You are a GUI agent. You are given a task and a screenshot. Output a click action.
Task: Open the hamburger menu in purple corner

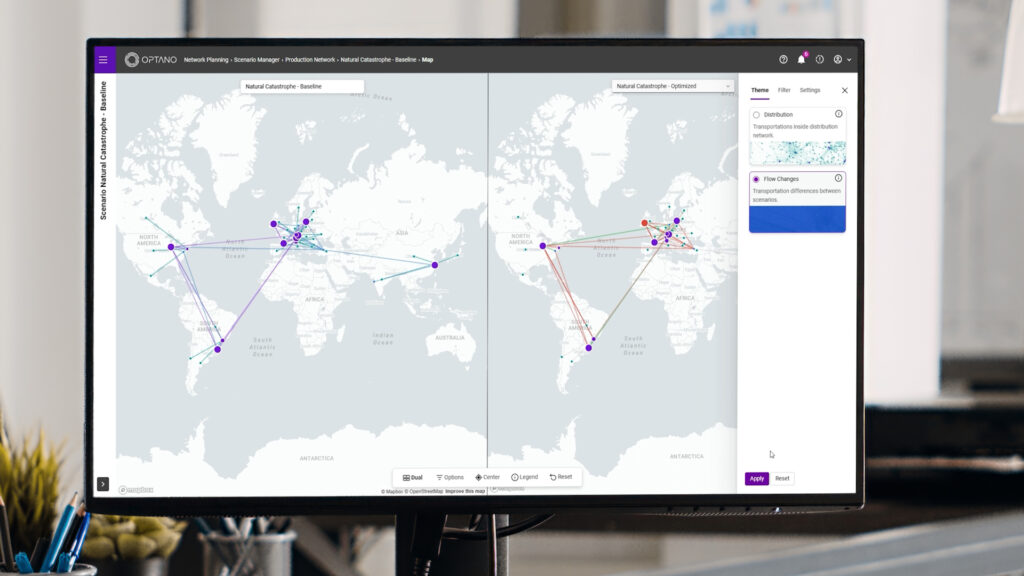click(103, 60)
